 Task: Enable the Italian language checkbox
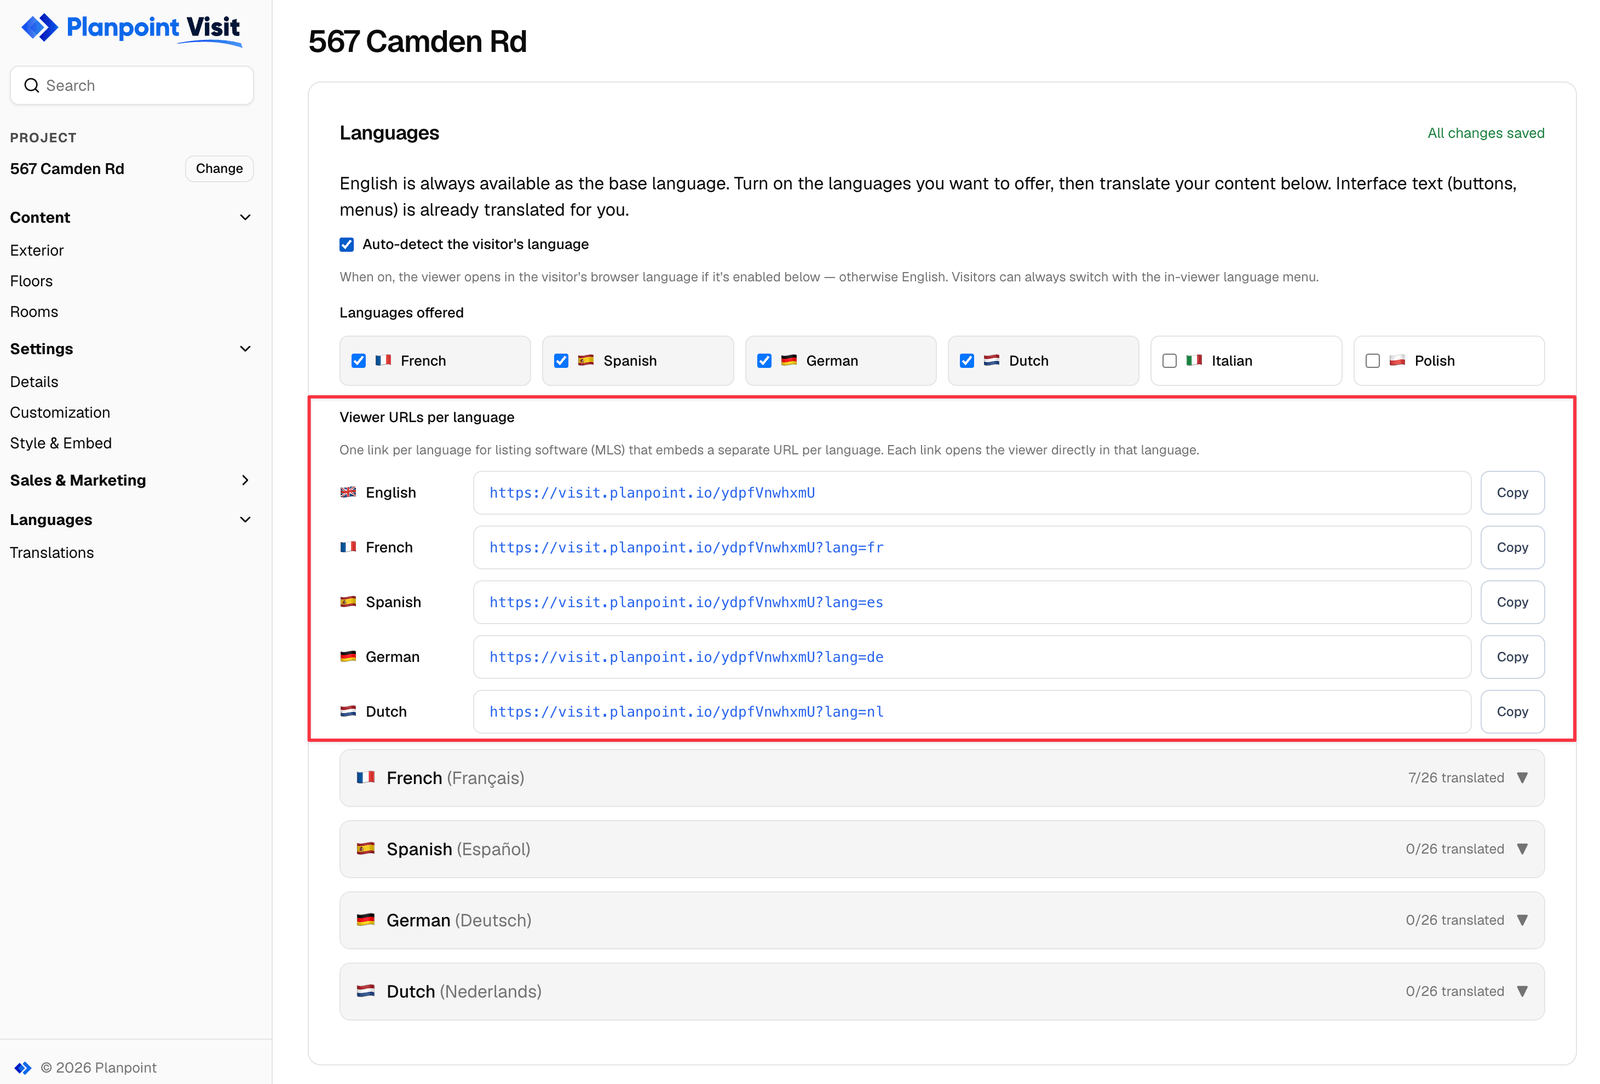point(1169,361)
